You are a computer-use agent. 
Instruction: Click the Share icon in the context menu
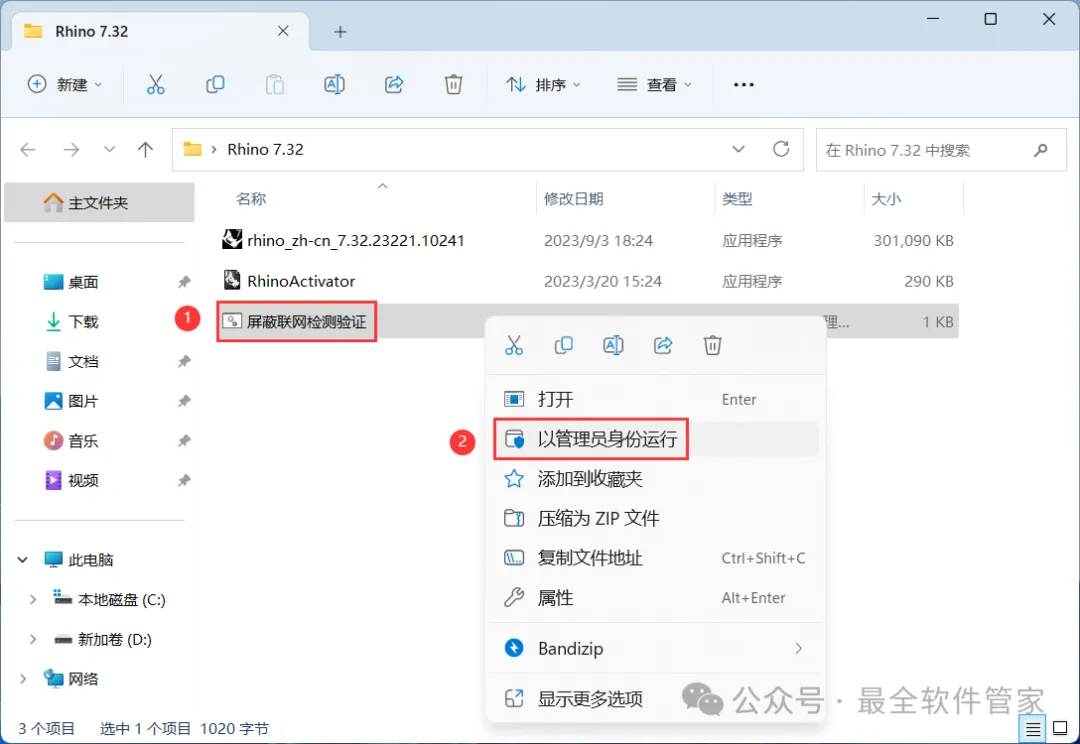tap(663, 345)
